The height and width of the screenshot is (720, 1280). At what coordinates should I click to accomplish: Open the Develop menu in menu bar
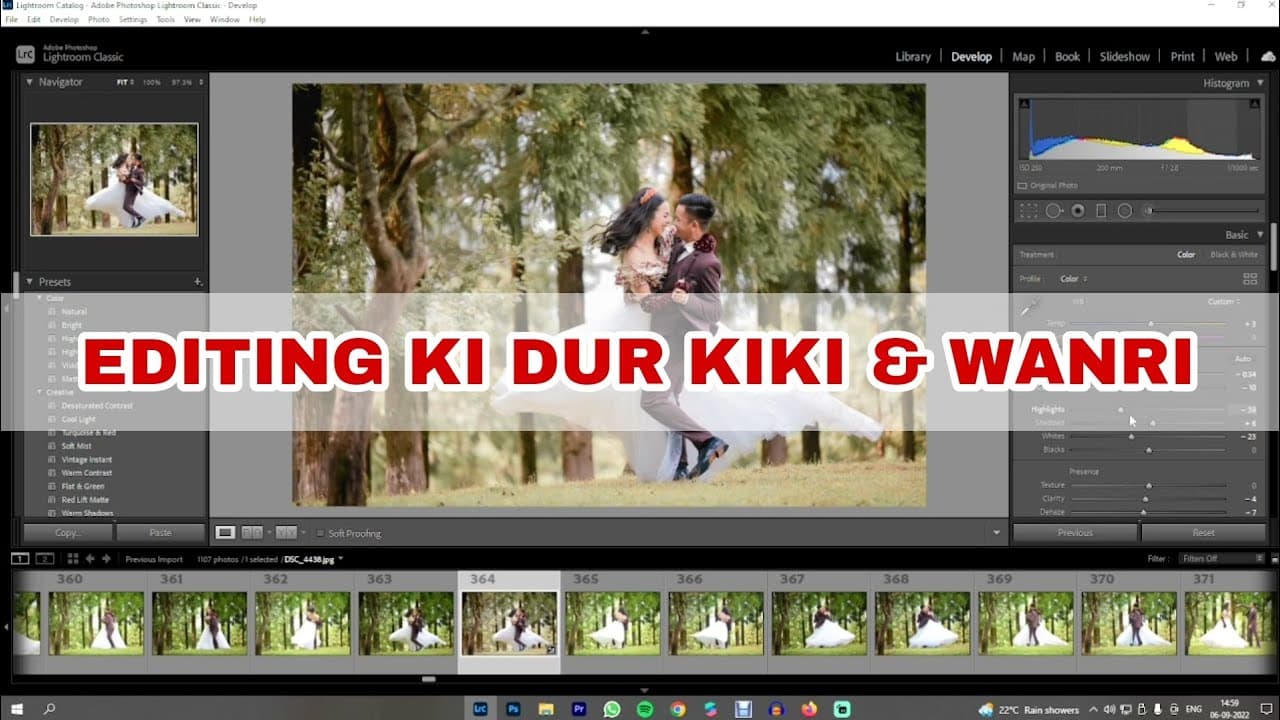[x=64, y=19]
